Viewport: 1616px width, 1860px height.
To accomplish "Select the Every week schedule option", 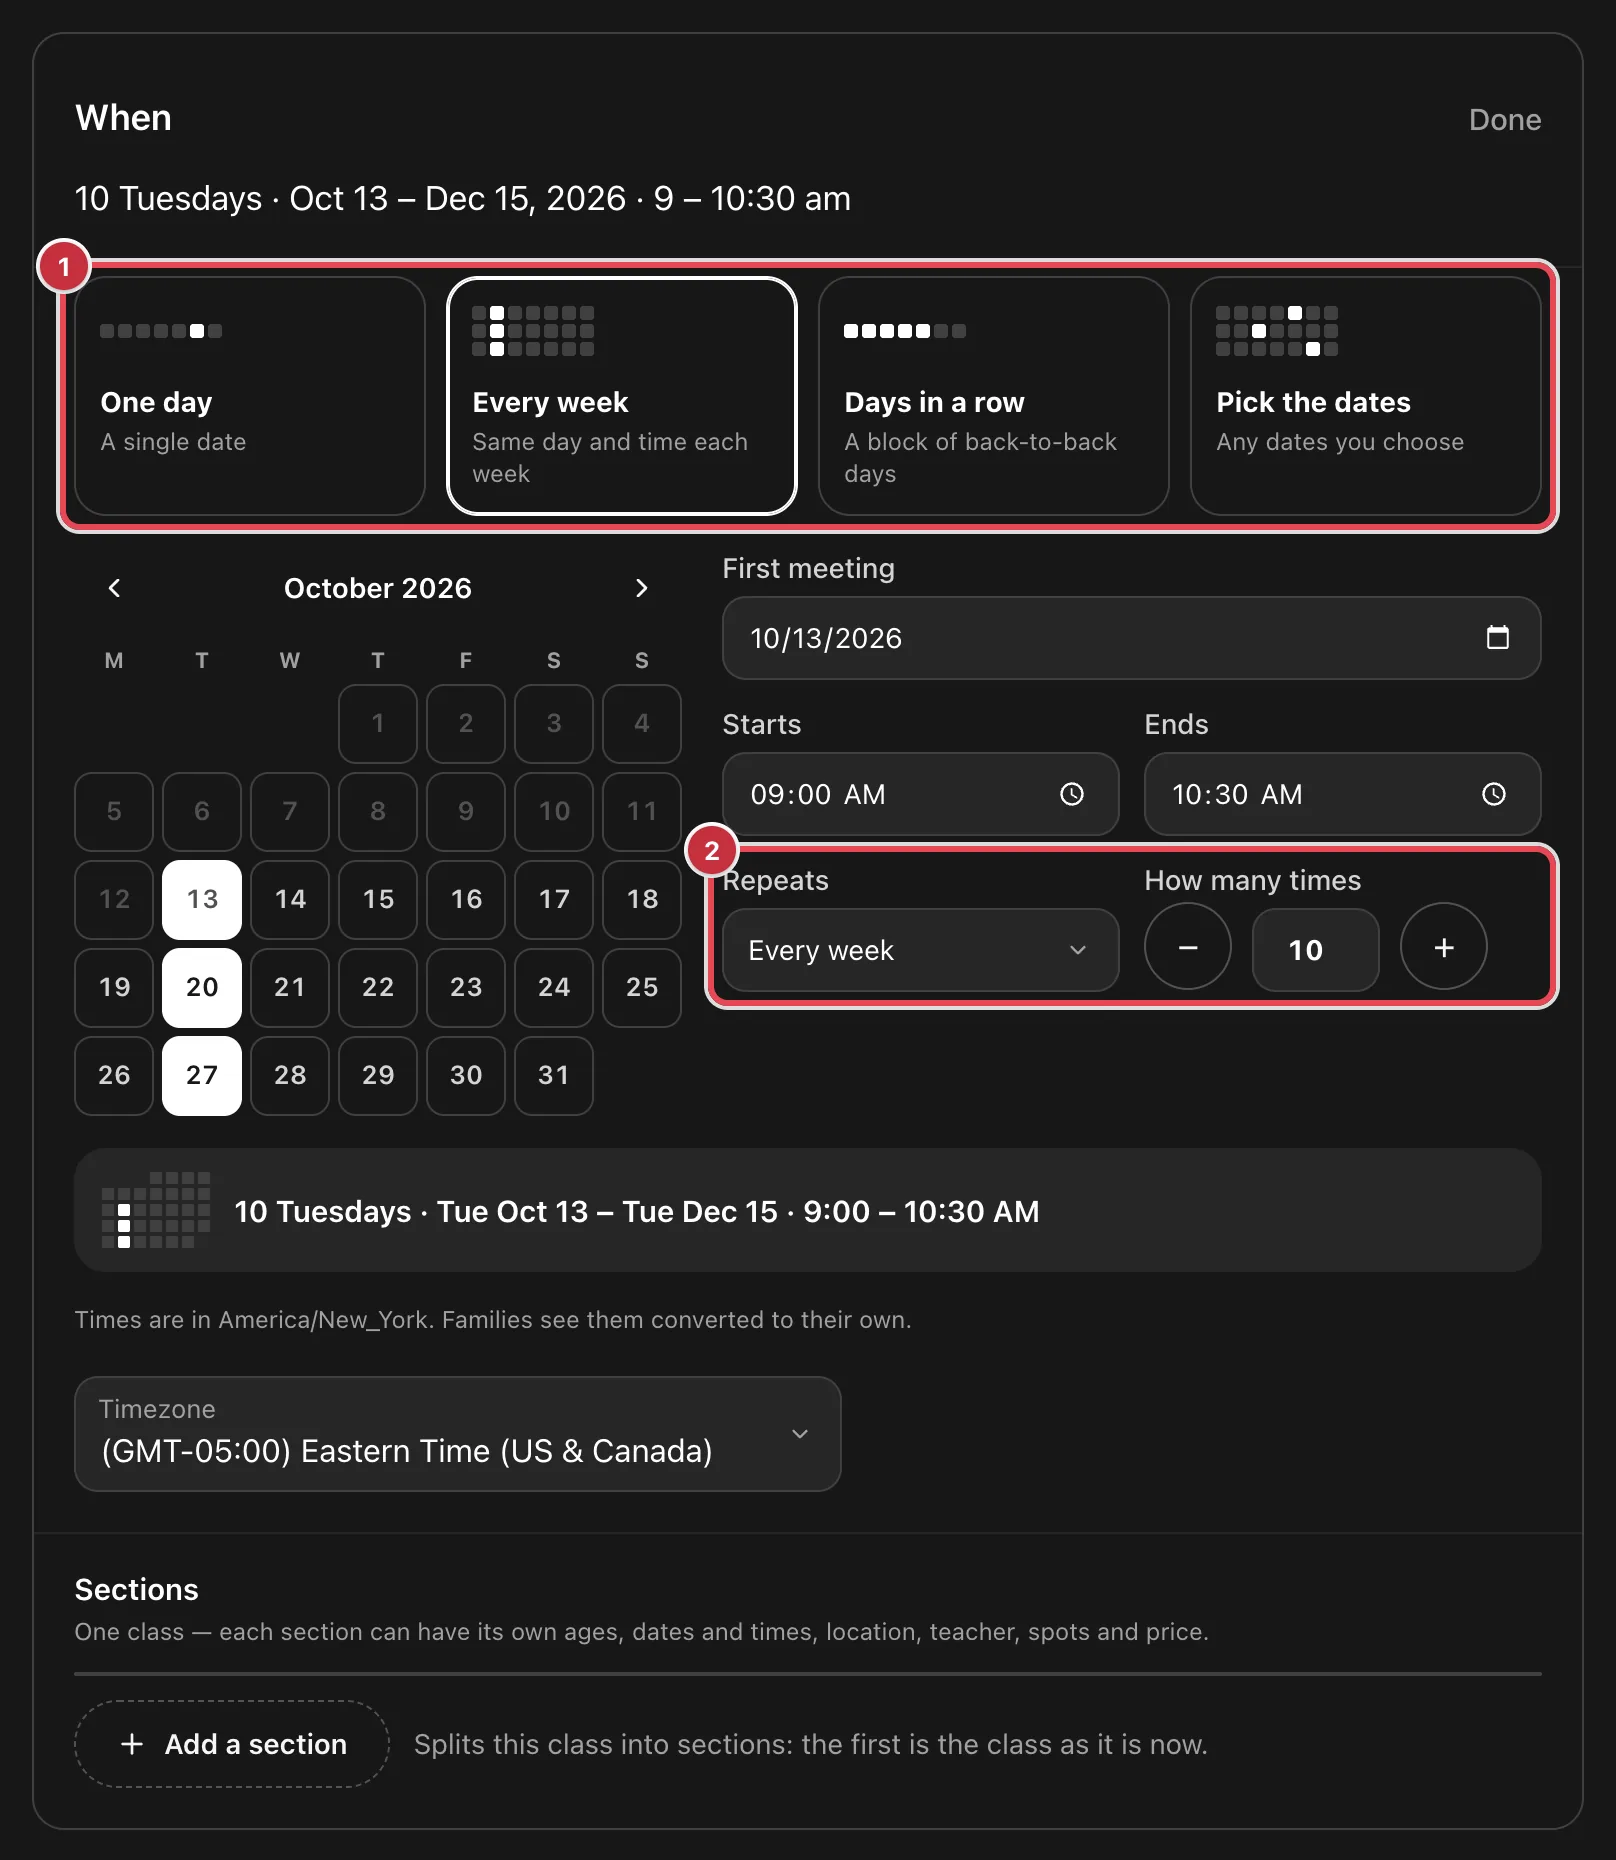I will (622, 396).
